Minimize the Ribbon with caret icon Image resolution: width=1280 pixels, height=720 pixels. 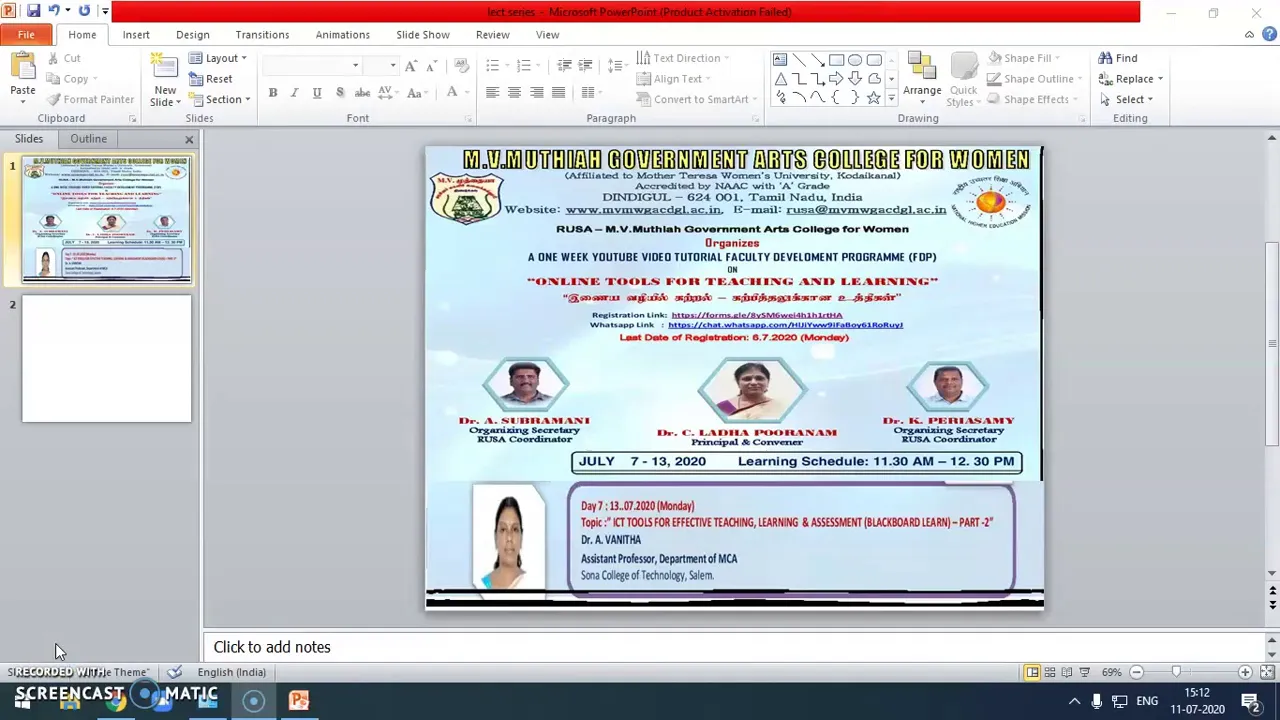click(x=1249, y=35)
